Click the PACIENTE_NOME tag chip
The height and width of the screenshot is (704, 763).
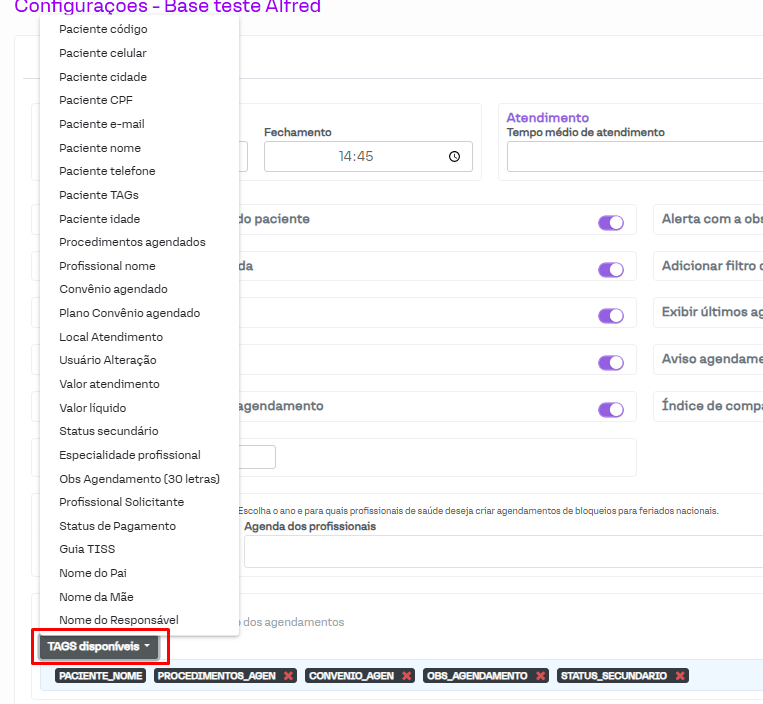point(100,676)
